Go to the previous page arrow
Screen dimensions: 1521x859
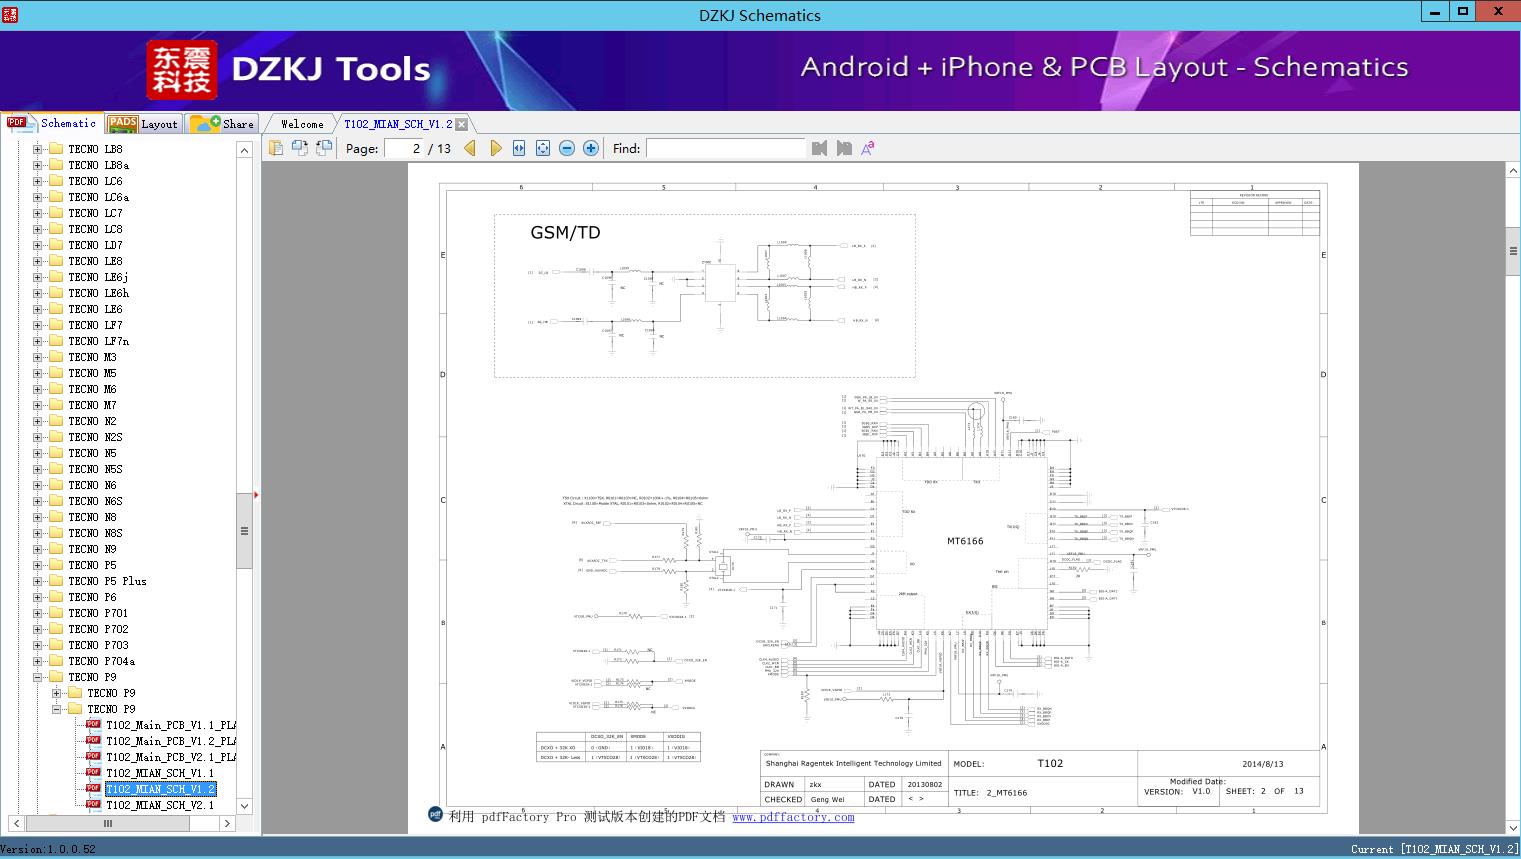click(470, 148)
